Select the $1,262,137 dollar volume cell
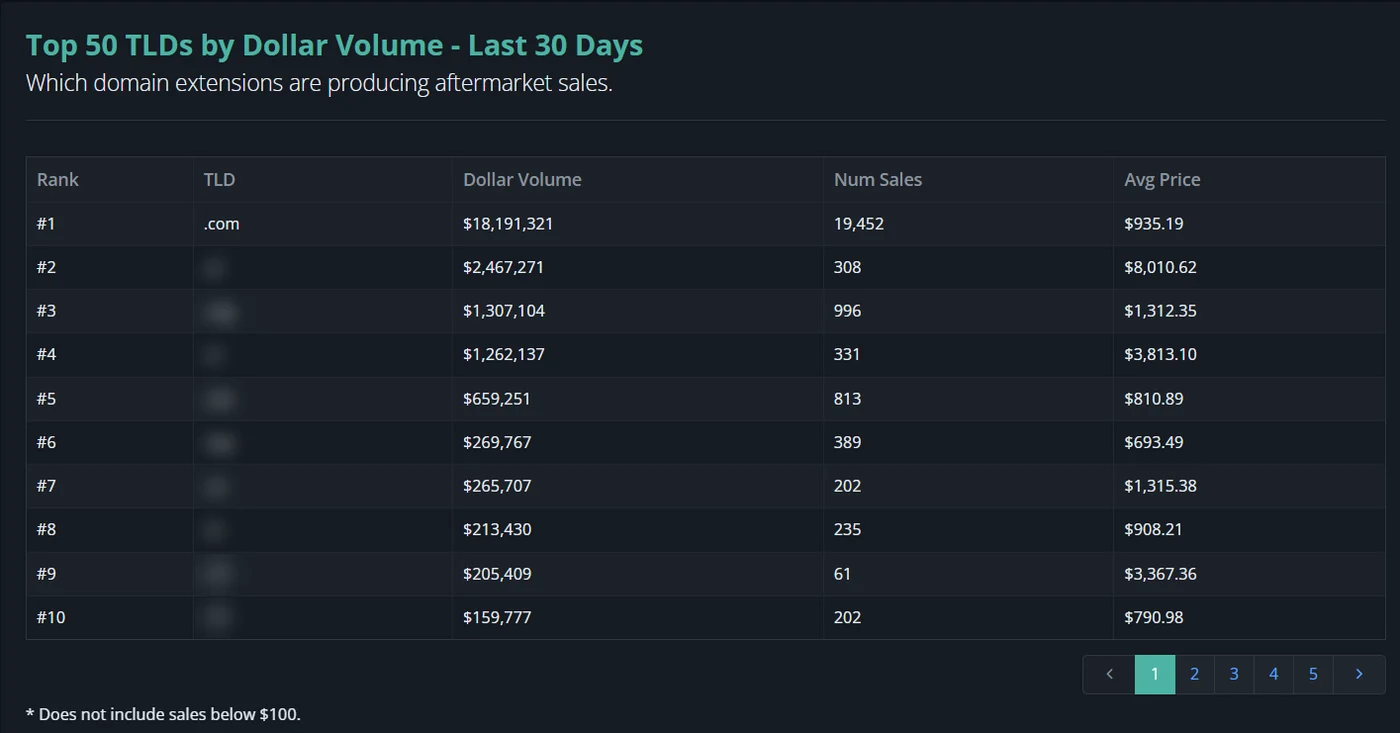The image size is (1400, 733). pyautogui.click(x=638, y=355)
